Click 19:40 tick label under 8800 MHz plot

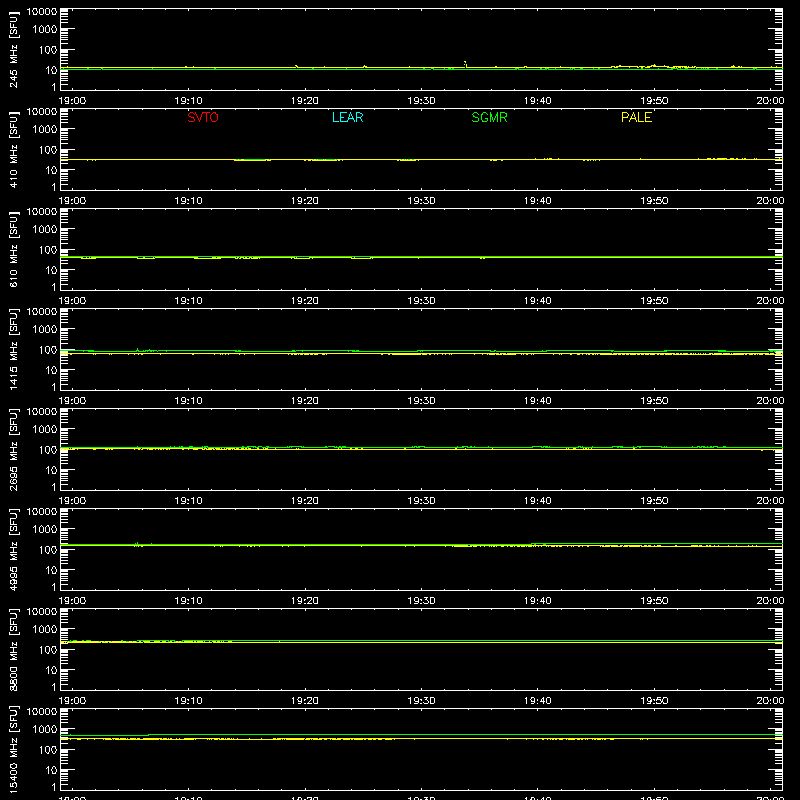(x=538, y=701)
